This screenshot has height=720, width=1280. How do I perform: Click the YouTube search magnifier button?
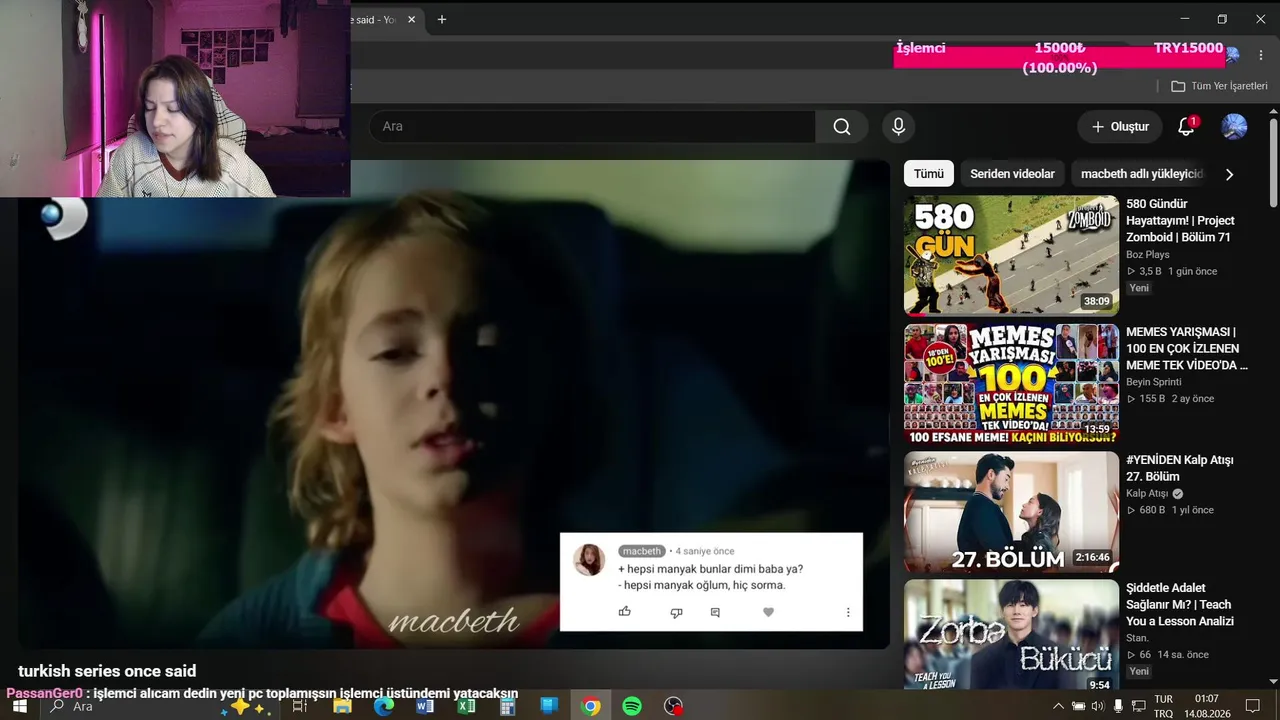point(842,127)
